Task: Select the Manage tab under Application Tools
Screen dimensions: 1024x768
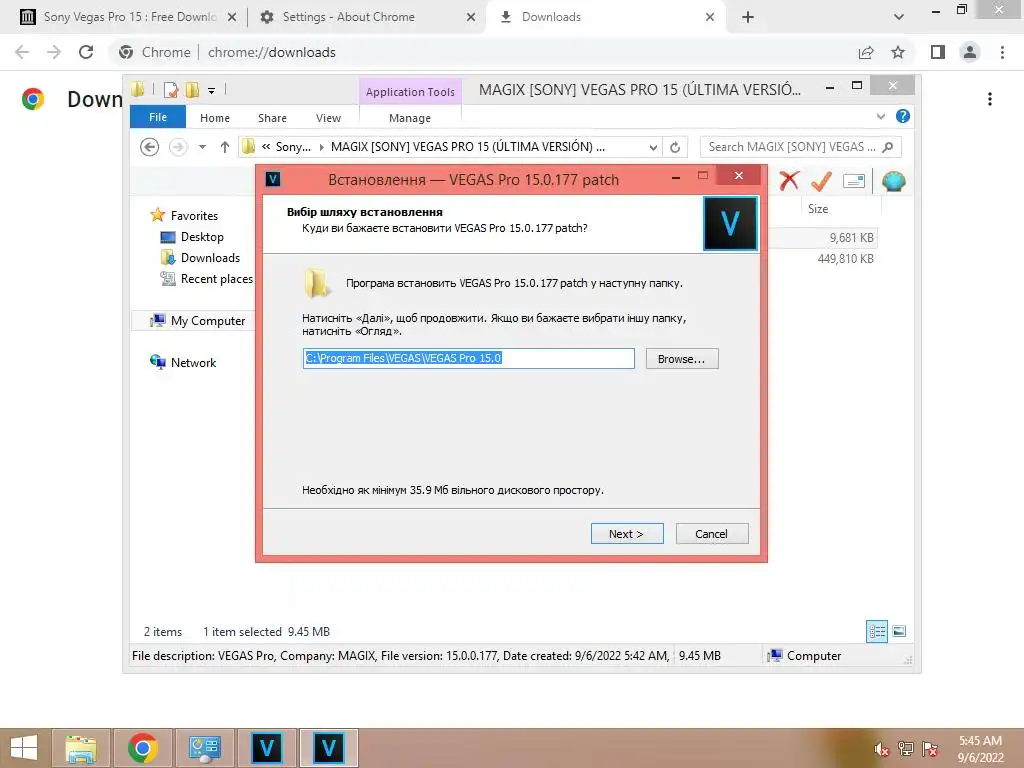Action: tap(410, 118)
